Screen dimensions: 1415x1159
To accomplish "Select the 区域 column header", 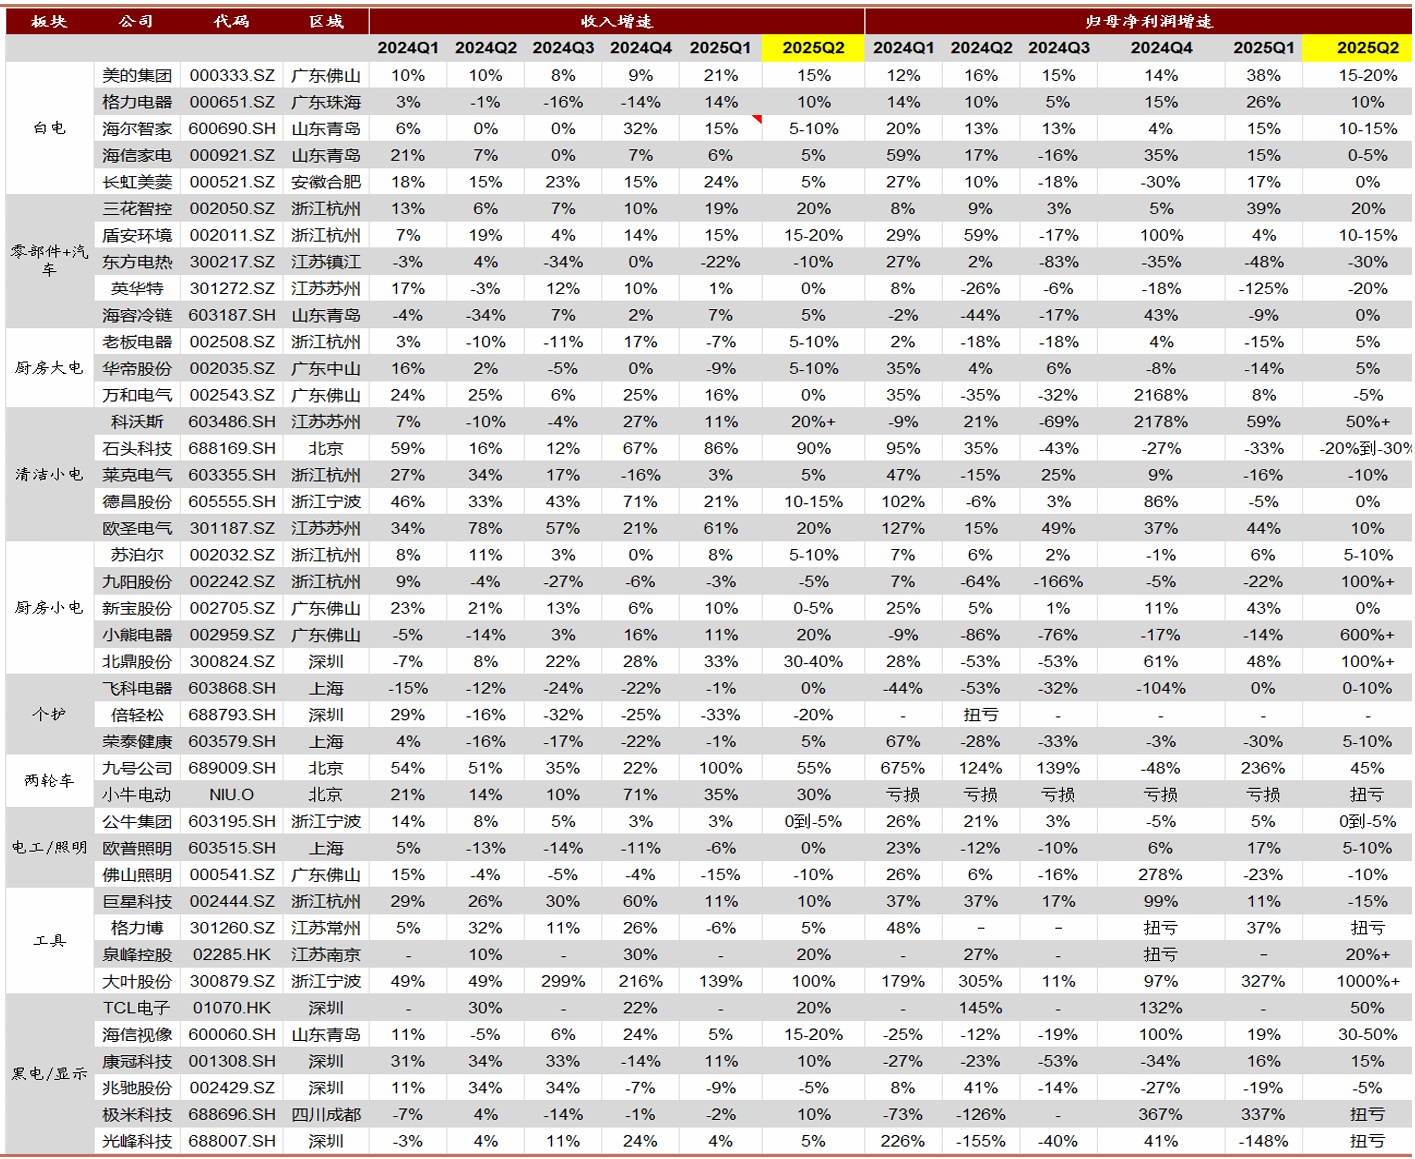I will coord(326,21).
